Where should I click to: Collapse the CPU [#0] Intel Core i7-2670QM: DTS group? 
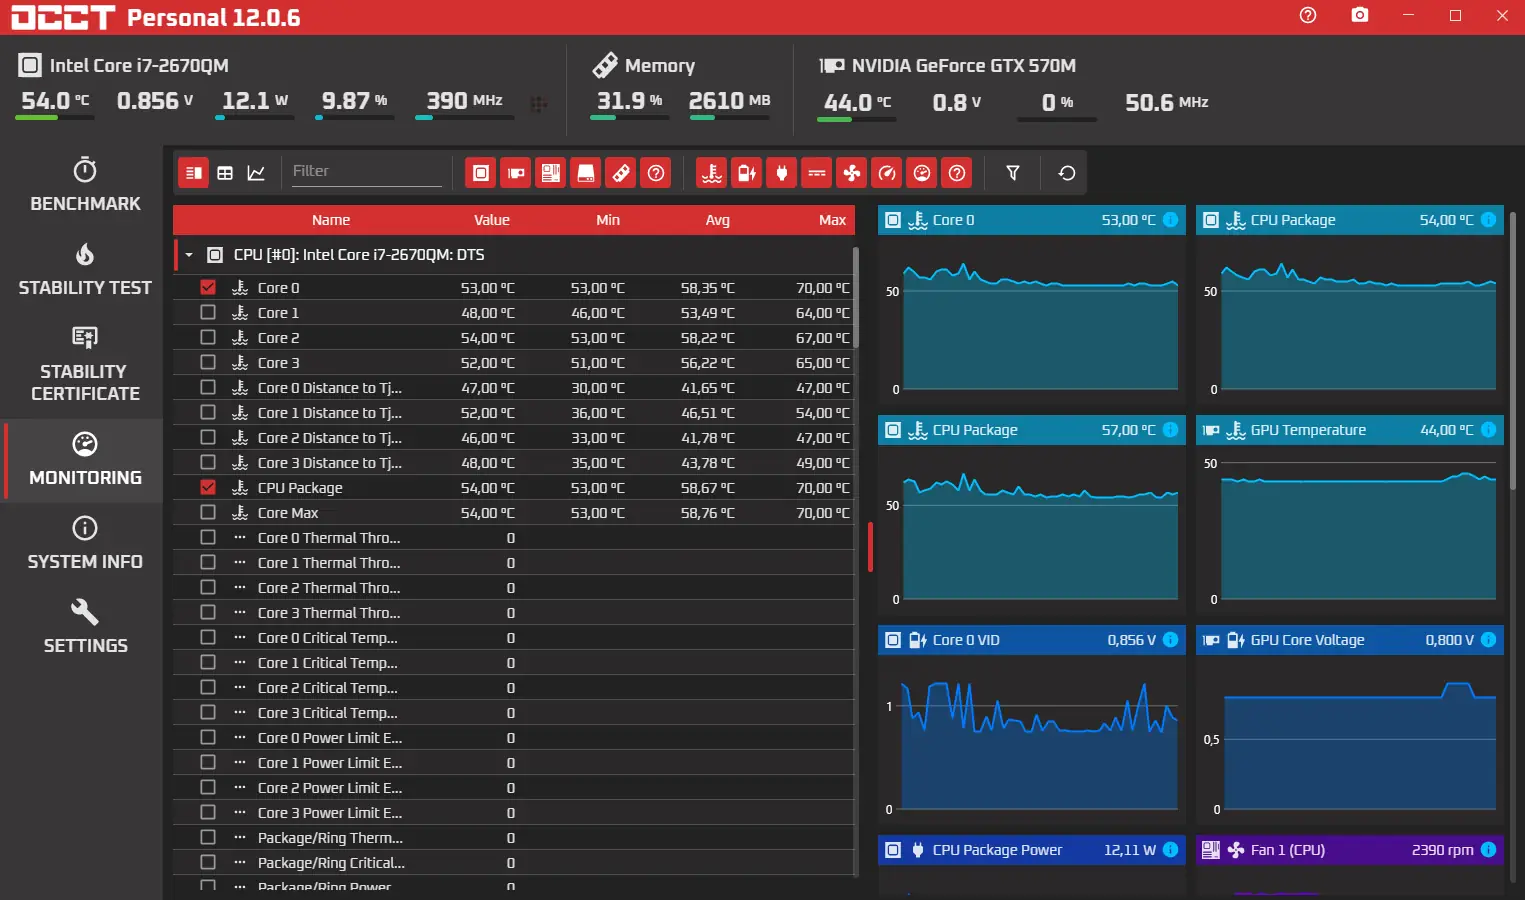(188, 255)
